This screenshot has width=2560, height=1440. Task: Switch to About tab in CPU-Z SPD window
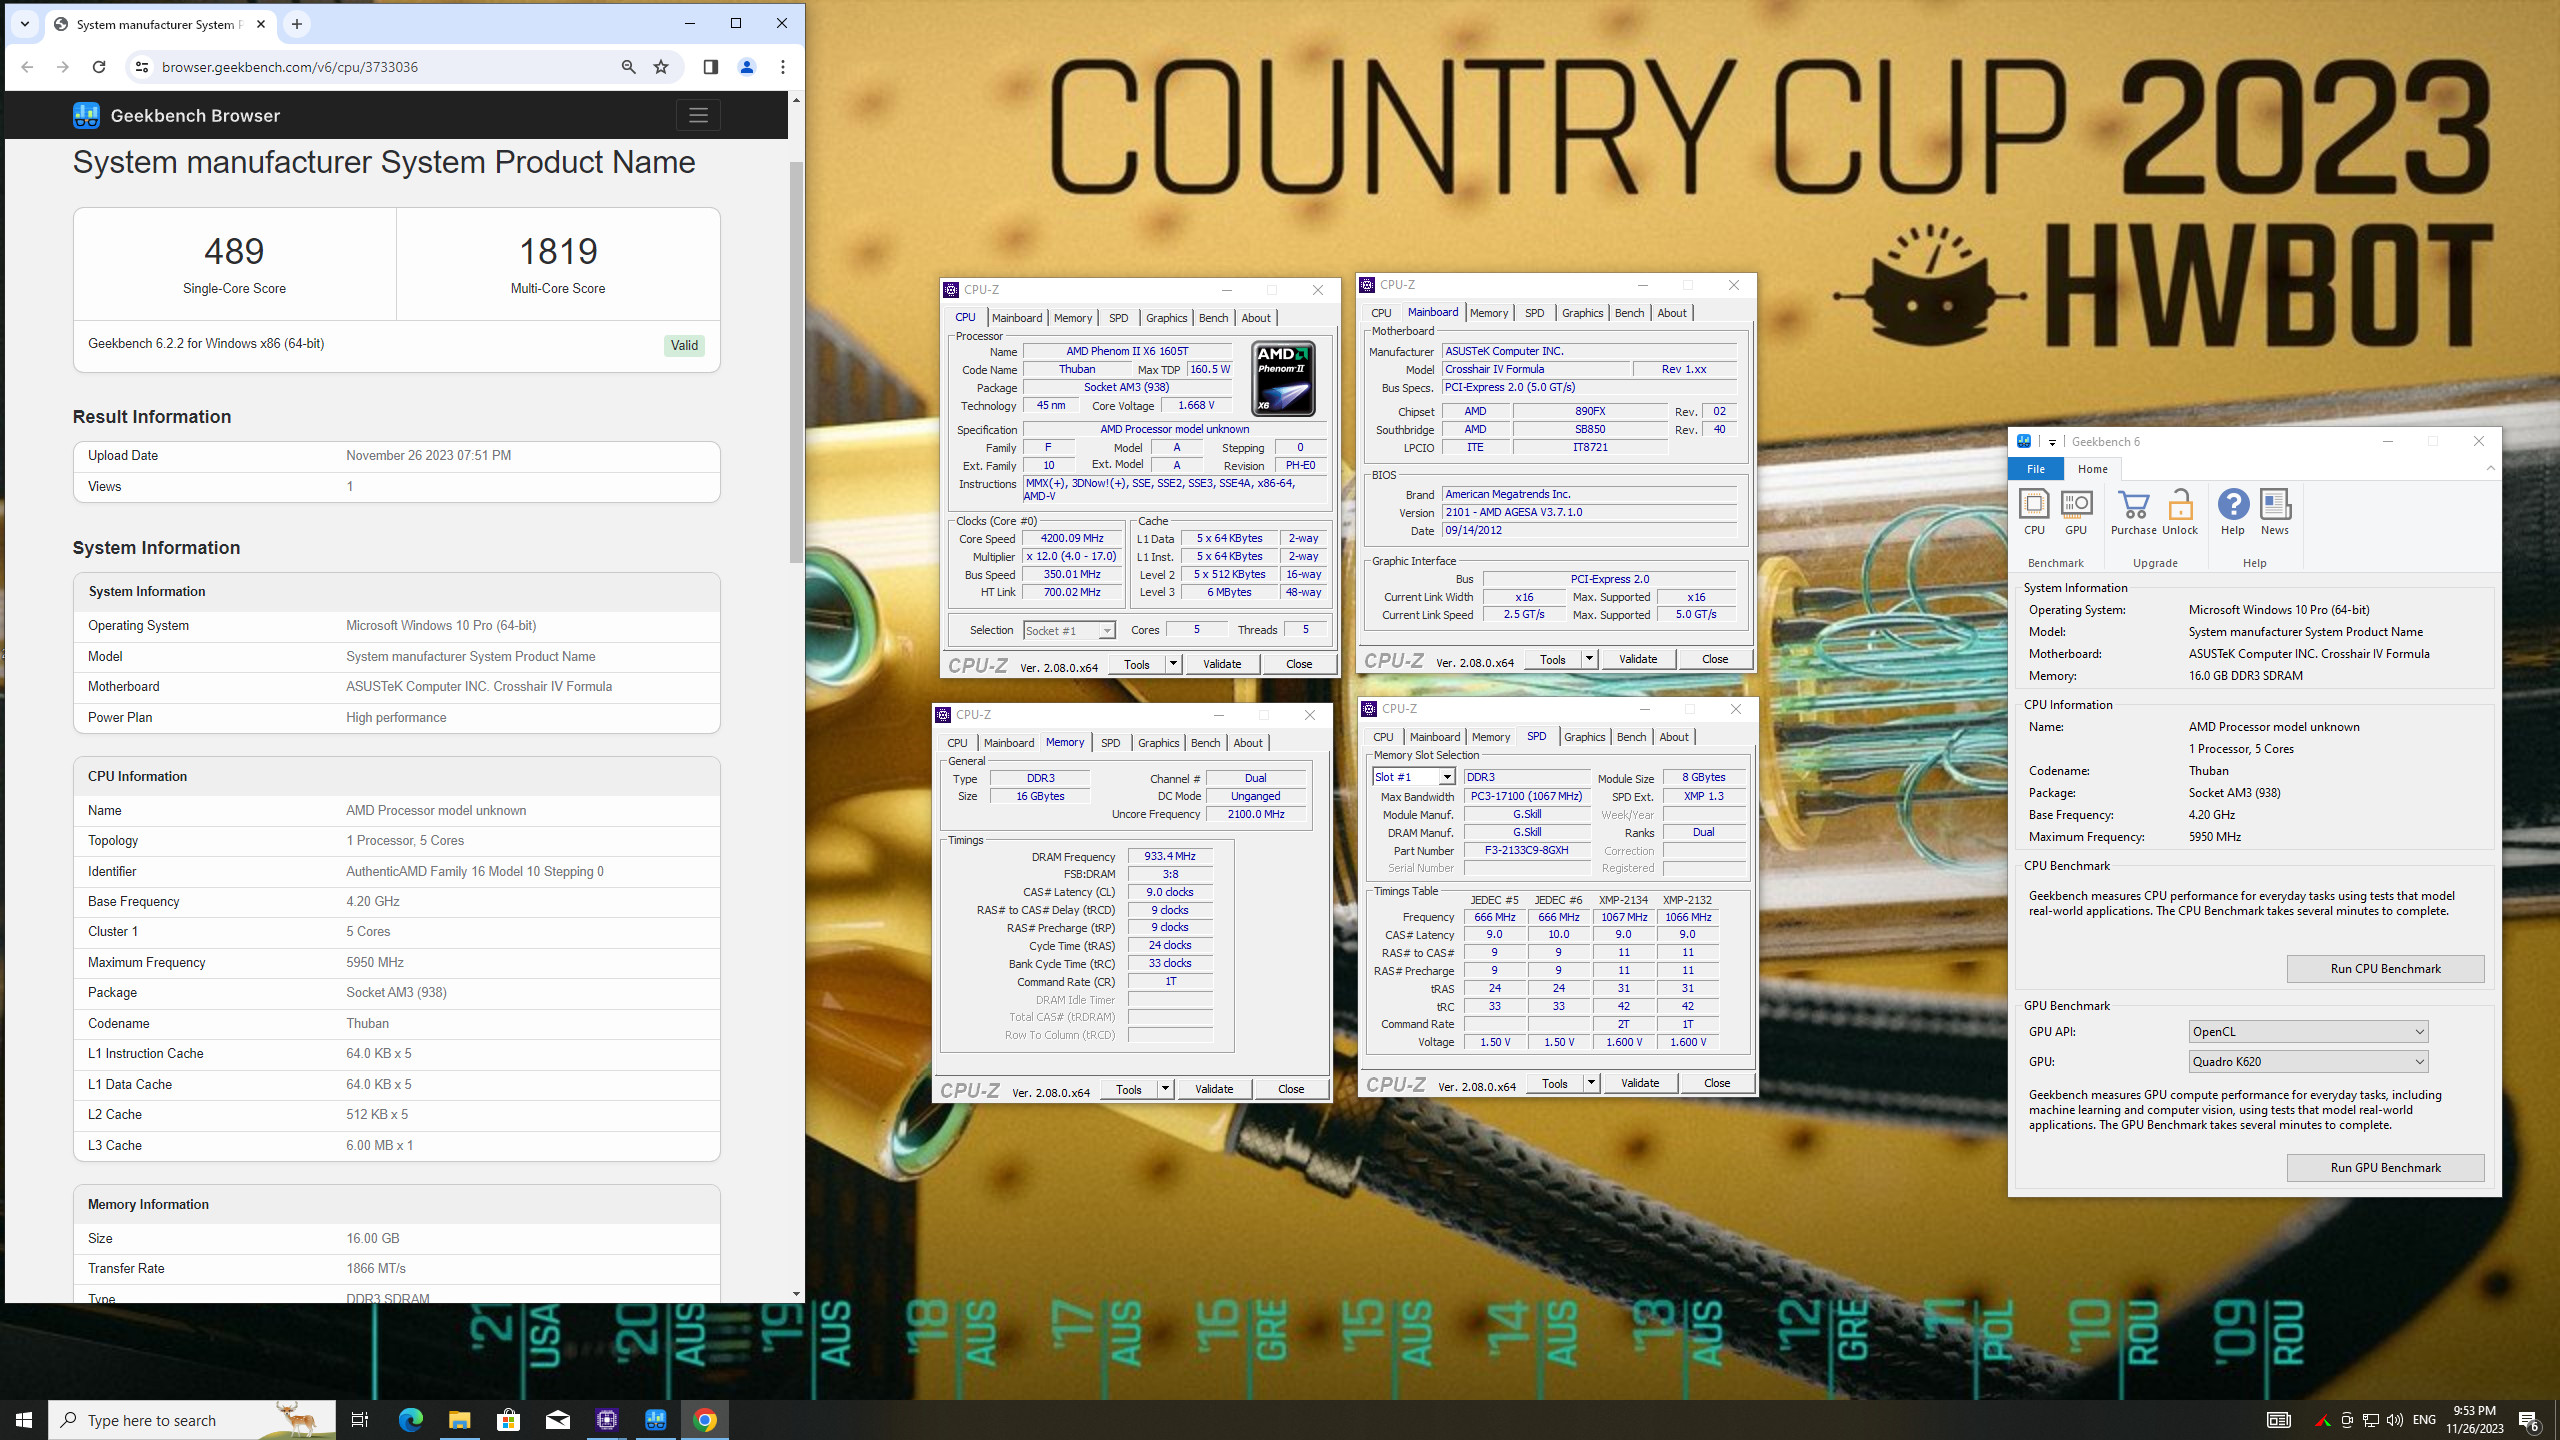coord(1674,737)
